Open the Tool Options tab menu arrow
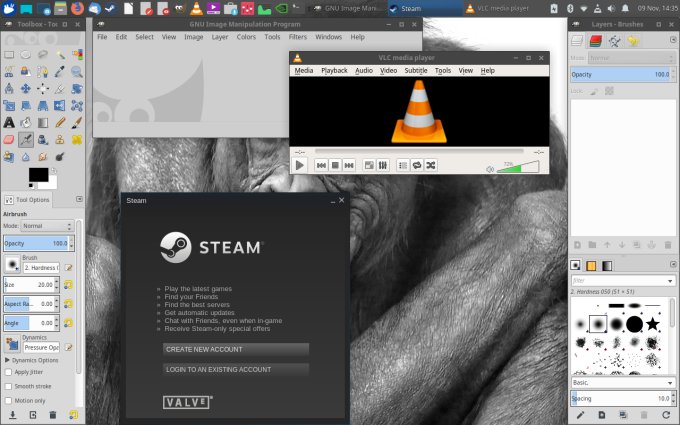The height and width of the screenshot is (425, 680). point(79,199)
